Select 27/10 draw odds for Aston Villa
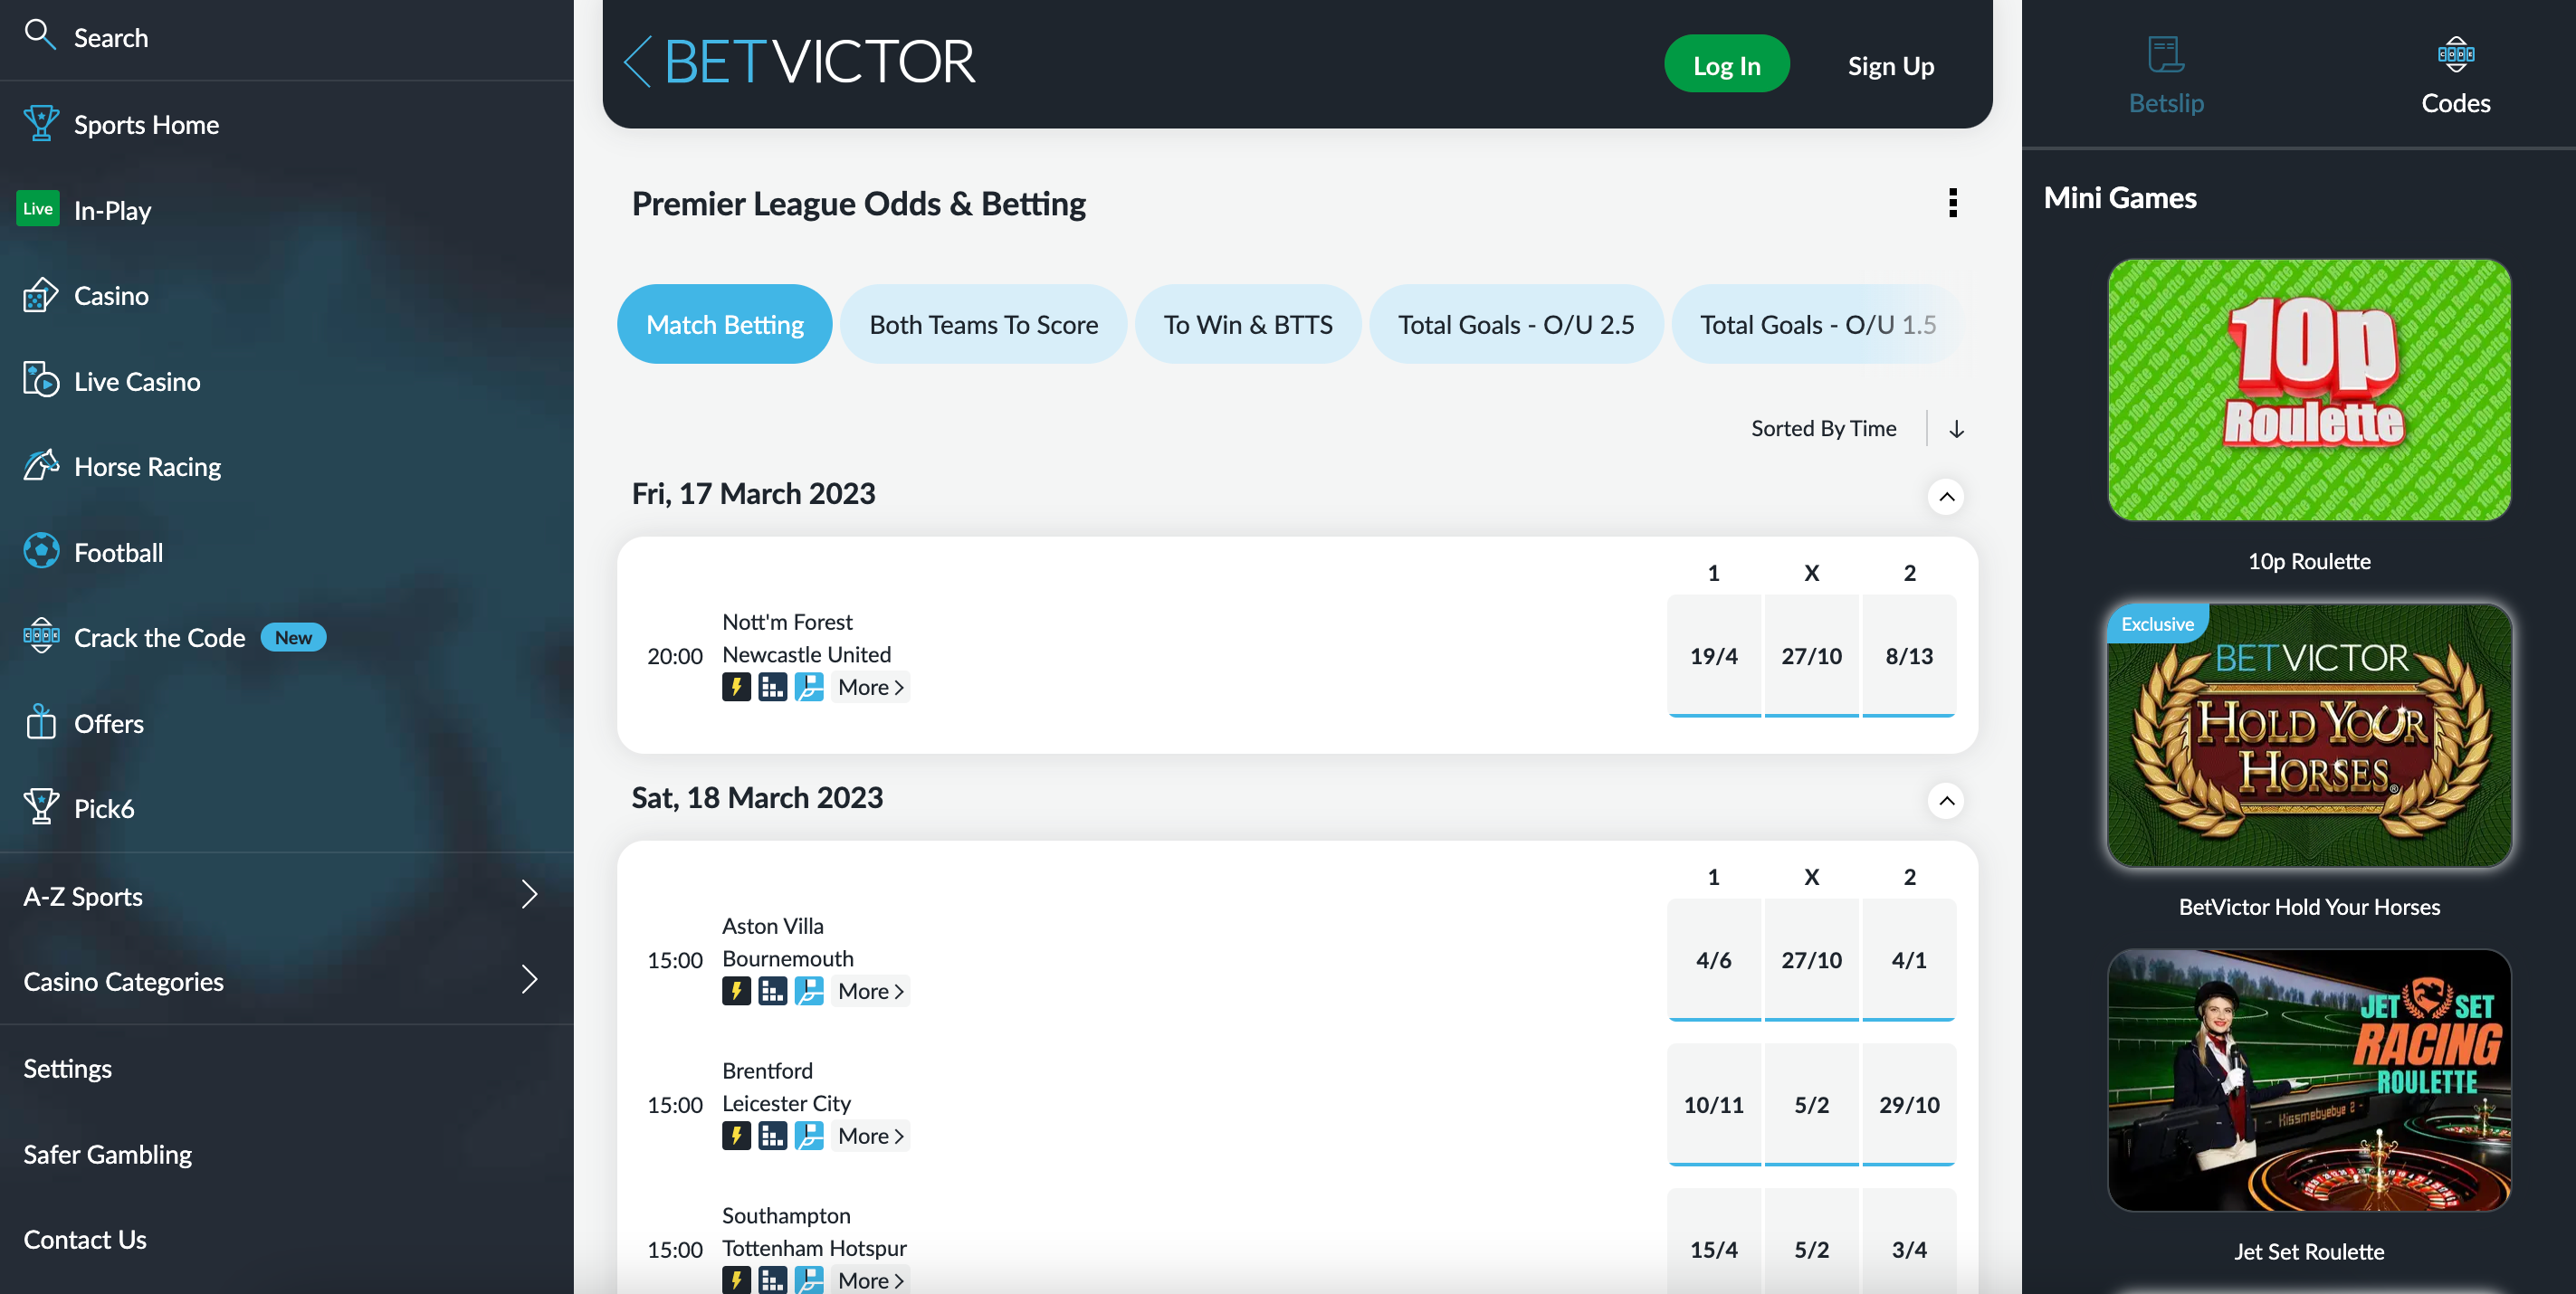 tap(1811, 960)
